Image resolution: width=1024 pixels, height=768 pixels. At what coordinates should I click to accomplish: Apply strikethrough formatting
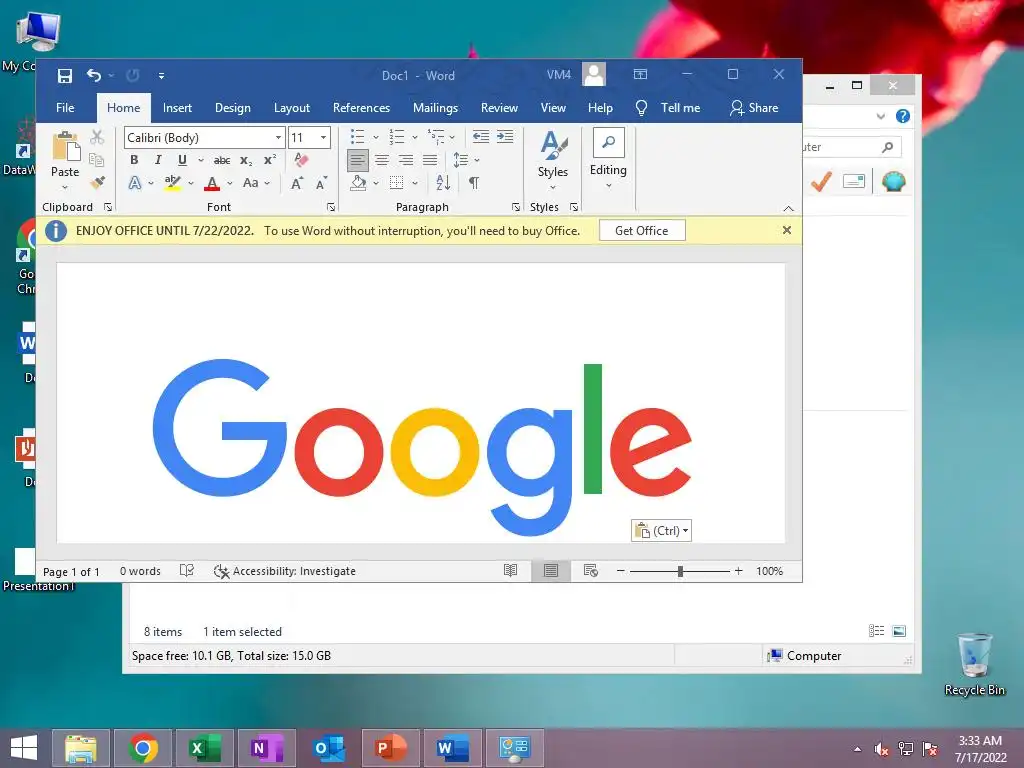(x=222, y=160)
